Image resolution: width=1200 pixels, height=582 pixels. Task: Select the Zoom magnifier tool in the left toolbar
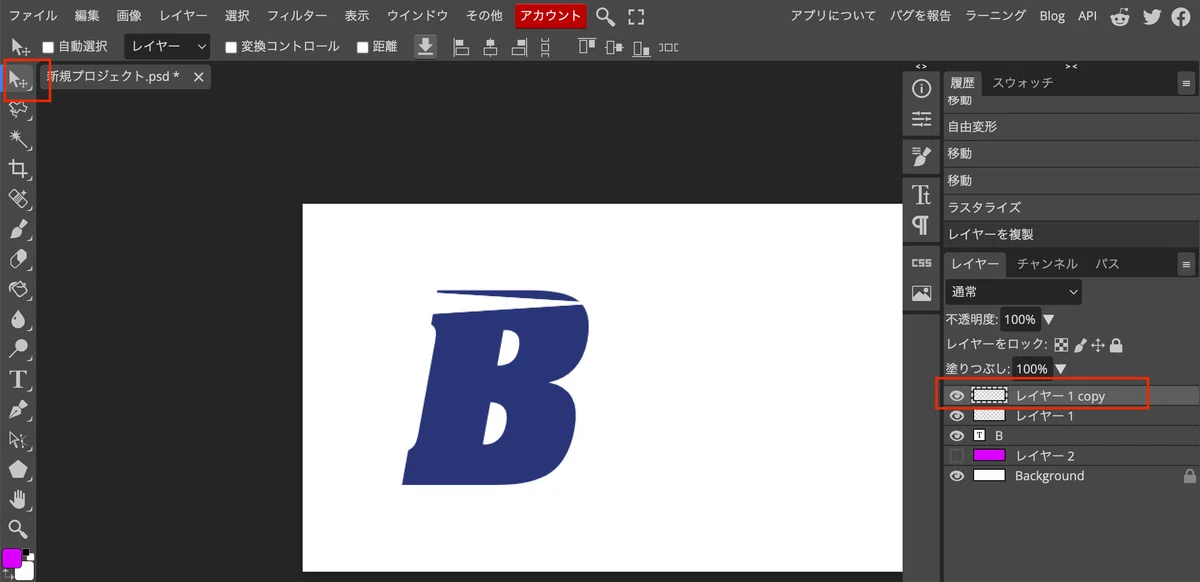click(x=17, y=529)
